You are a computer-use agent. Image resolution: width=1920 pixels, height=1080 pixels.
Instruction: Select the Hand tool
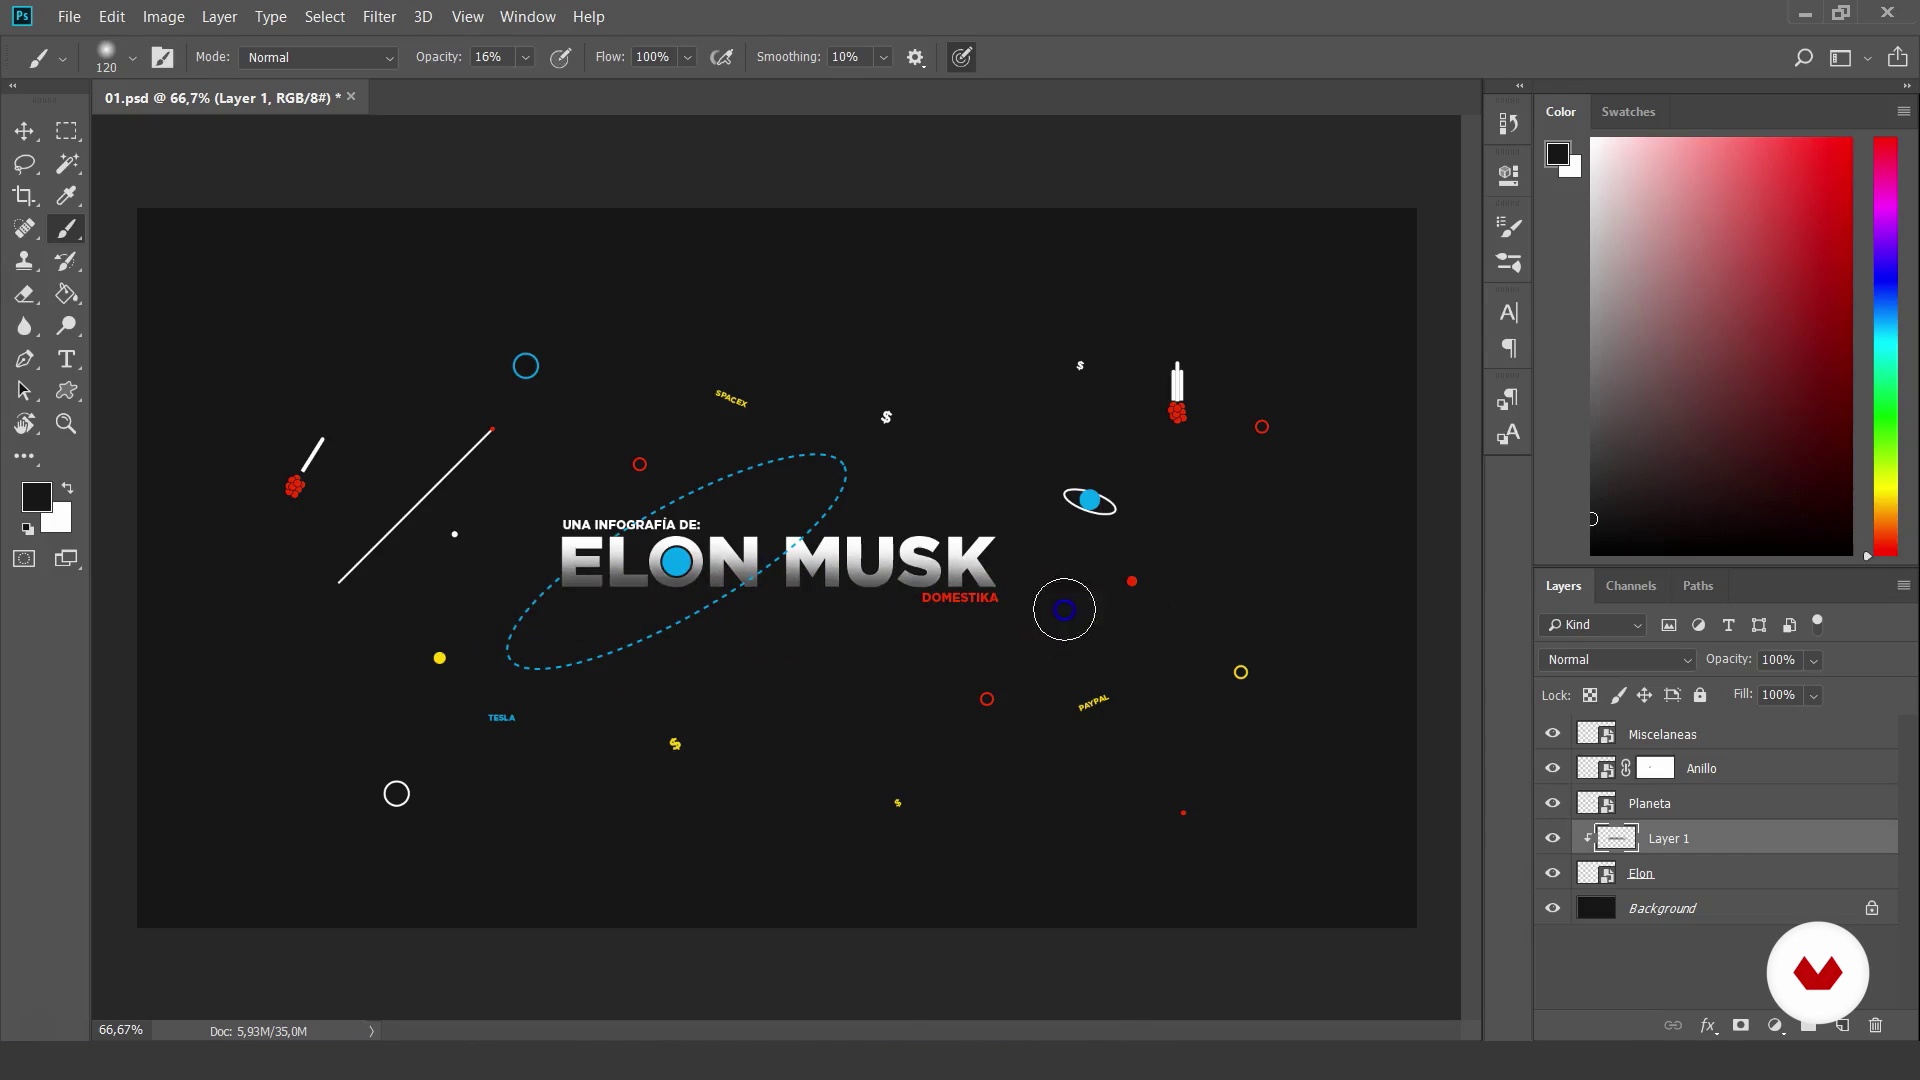tap(24, 424)
